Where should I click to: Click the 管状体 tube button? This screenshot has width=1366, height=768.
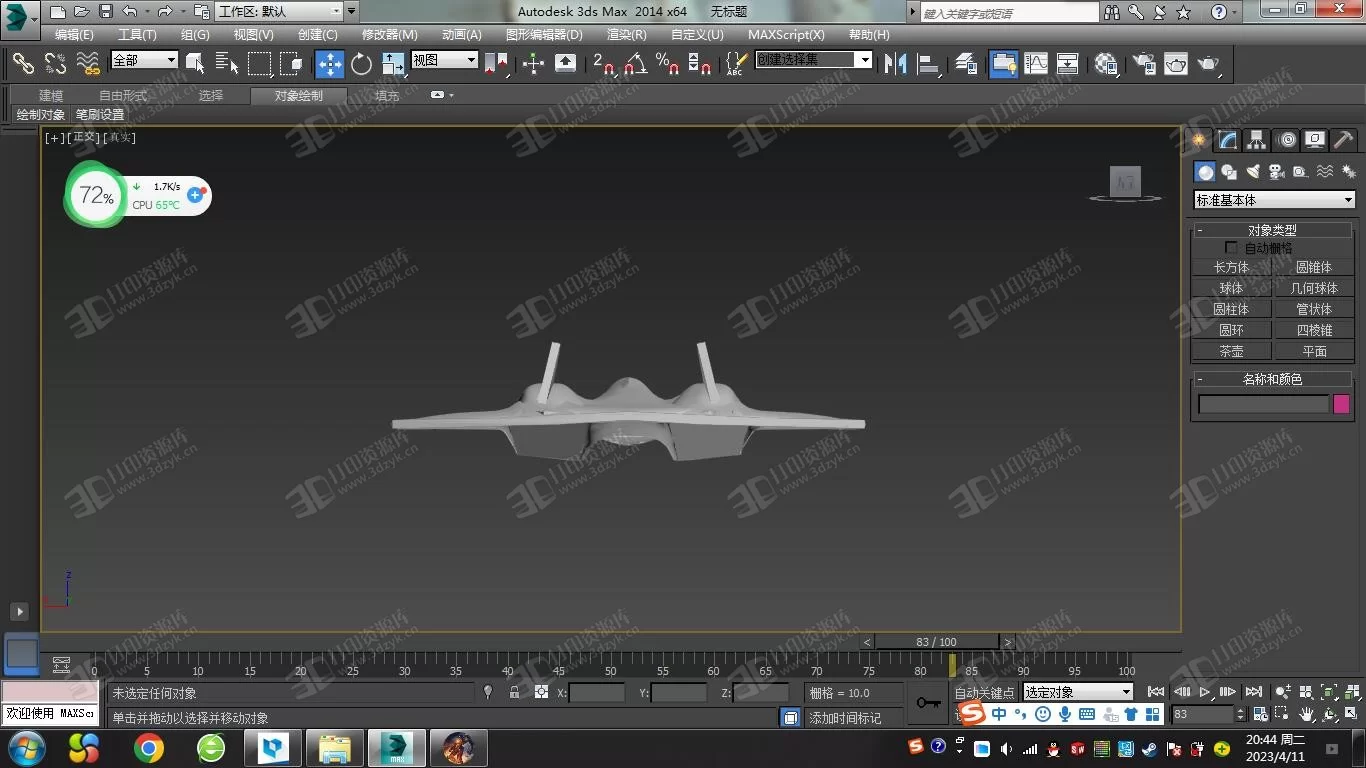pos(1314,309)
